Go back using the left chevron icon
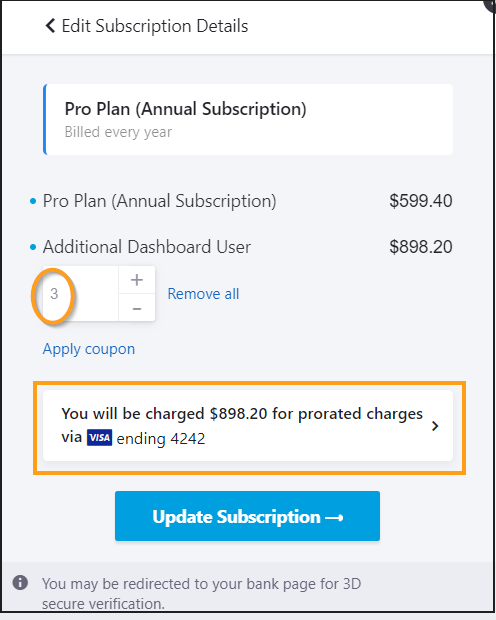496x620 pixels. [x=50, y=26]
